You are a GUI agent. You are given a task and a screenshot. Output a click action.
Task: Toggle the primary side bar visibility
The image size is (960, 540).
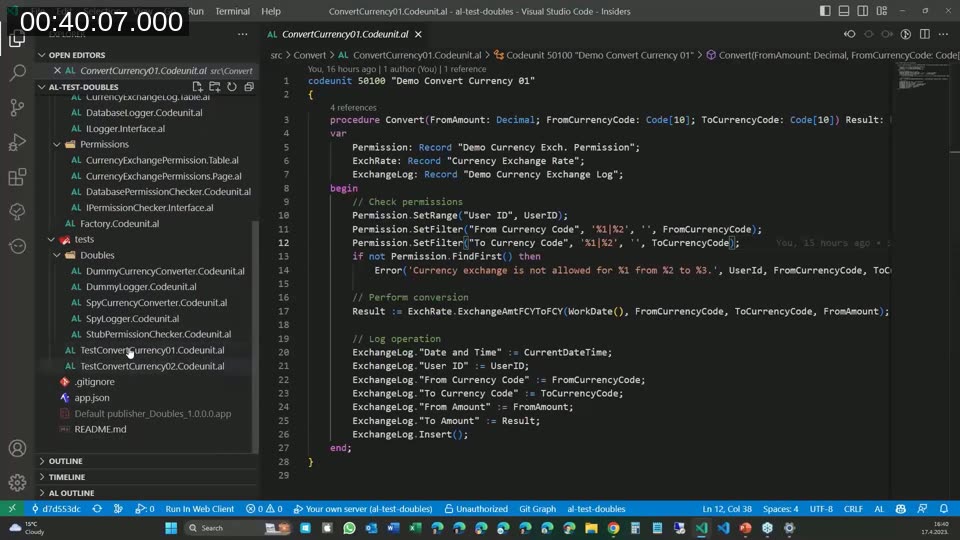[825, 11]
